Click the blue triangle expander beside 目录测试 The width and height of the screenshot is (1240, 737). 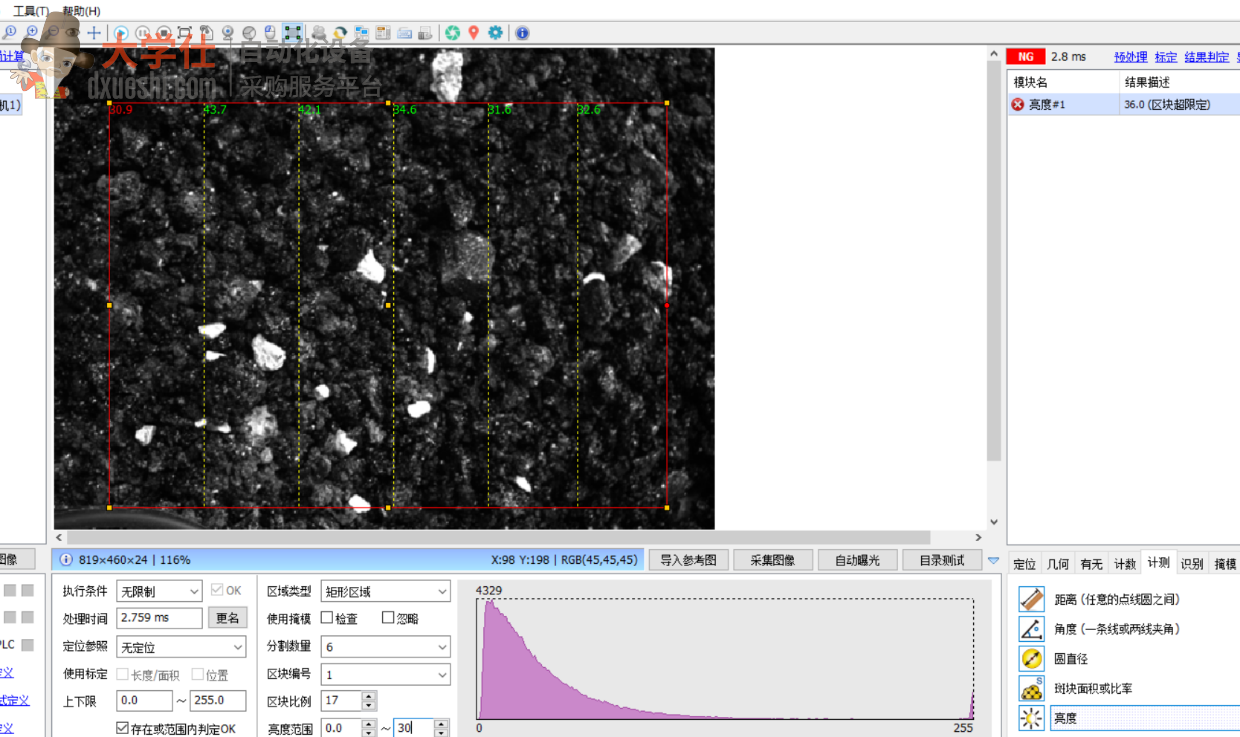(x=993, y=560)
